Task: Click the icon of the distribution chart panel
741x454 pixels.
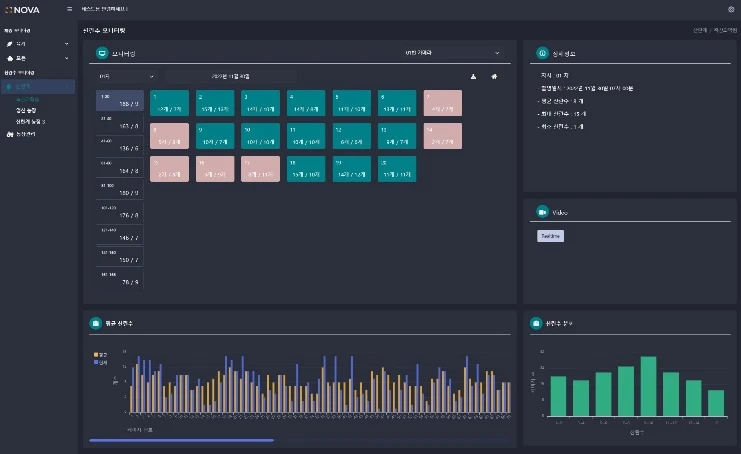Action: (x=536, y=323)
